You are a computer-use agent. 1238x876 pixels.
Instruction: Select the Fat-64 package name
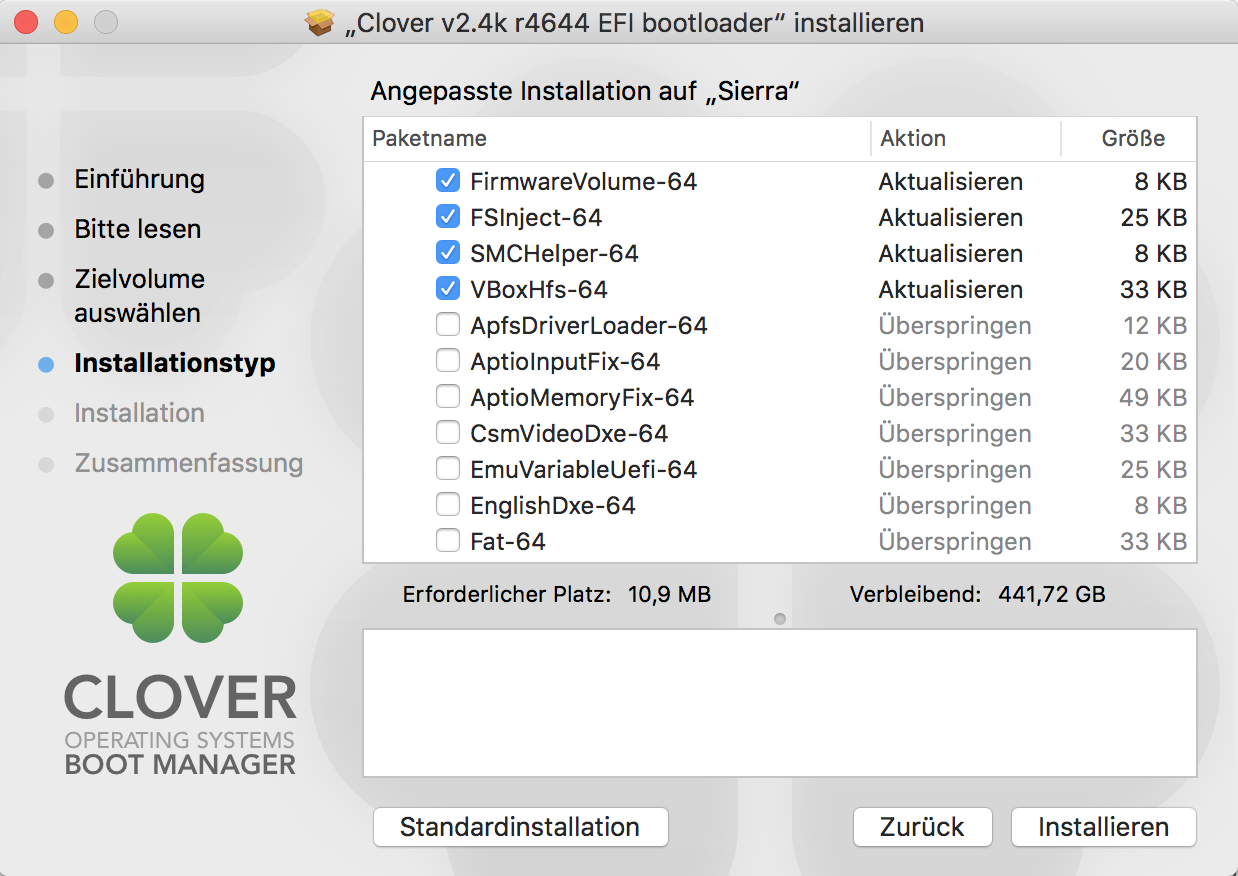(x=508, y=541)
